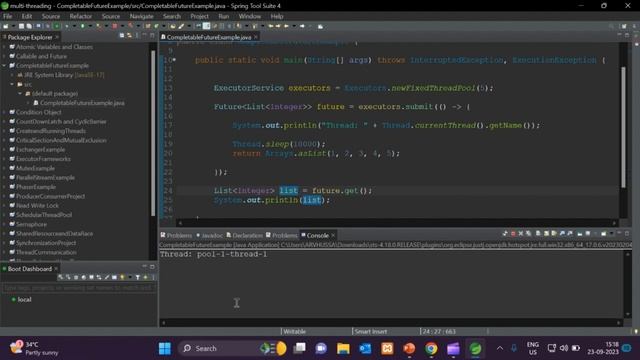Expand the Condition Object project
Viewport: 640px width, 360px height.
(x=4, y=112)
